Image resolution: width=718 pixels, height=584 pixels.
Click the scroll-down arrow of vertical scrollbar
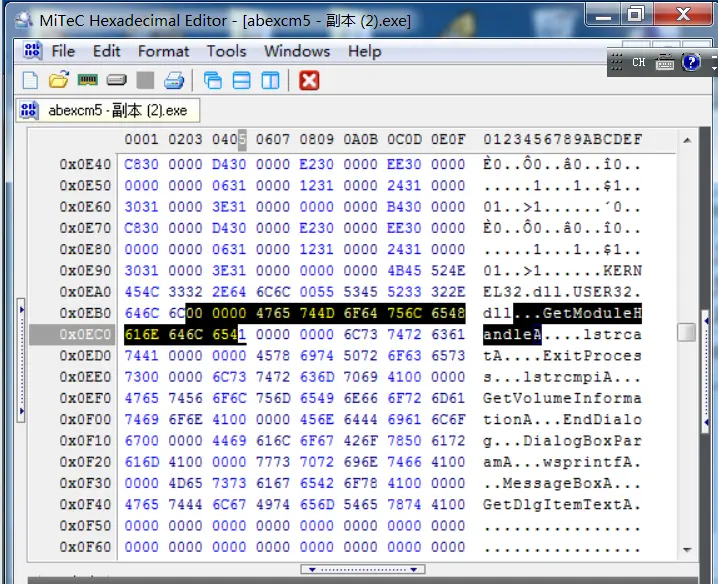point(686,549)
